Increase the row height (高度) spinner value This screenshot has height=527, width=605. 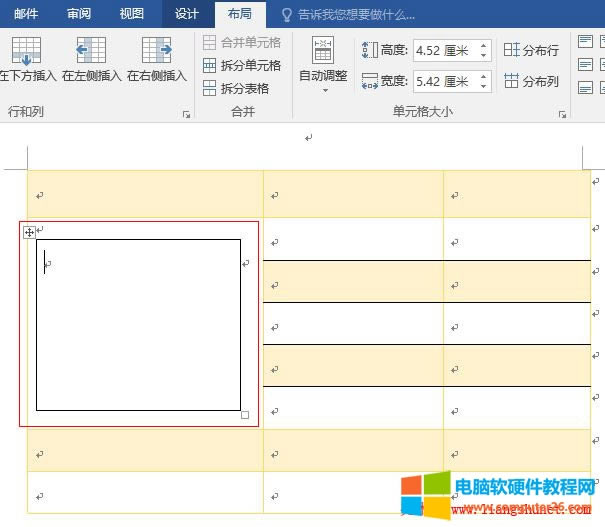coord(484,45)
